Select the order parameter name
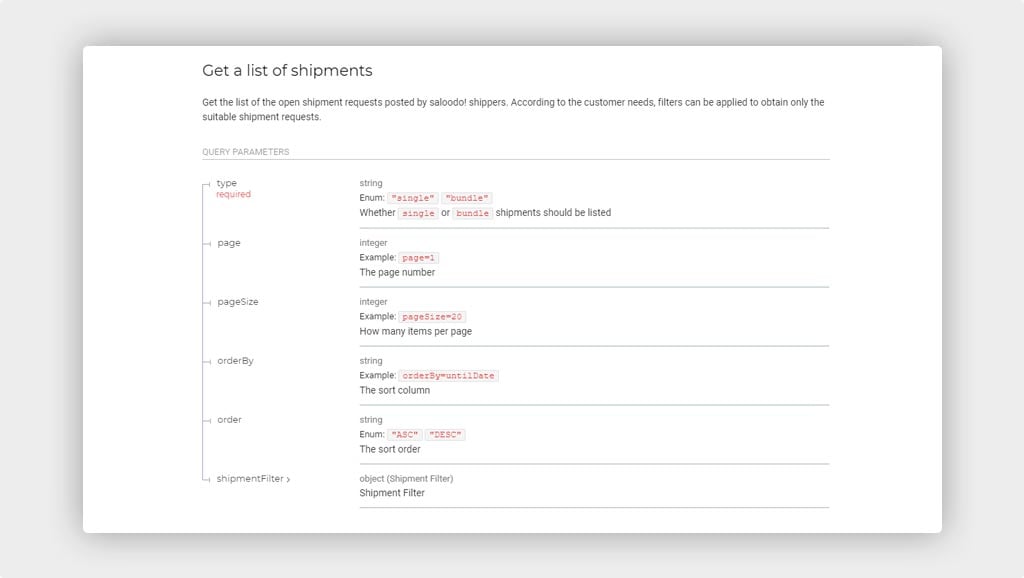 229,419
